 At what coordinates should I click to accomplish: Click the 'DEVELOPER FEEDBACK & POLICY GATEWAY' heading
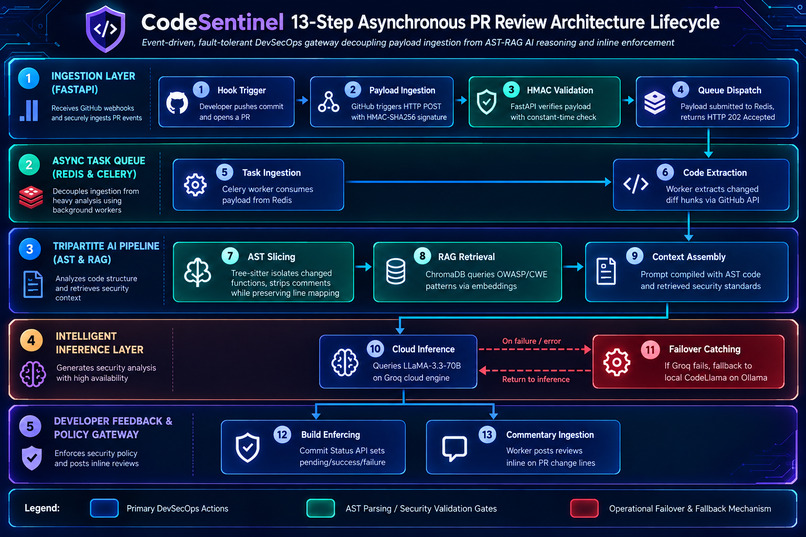113,428
